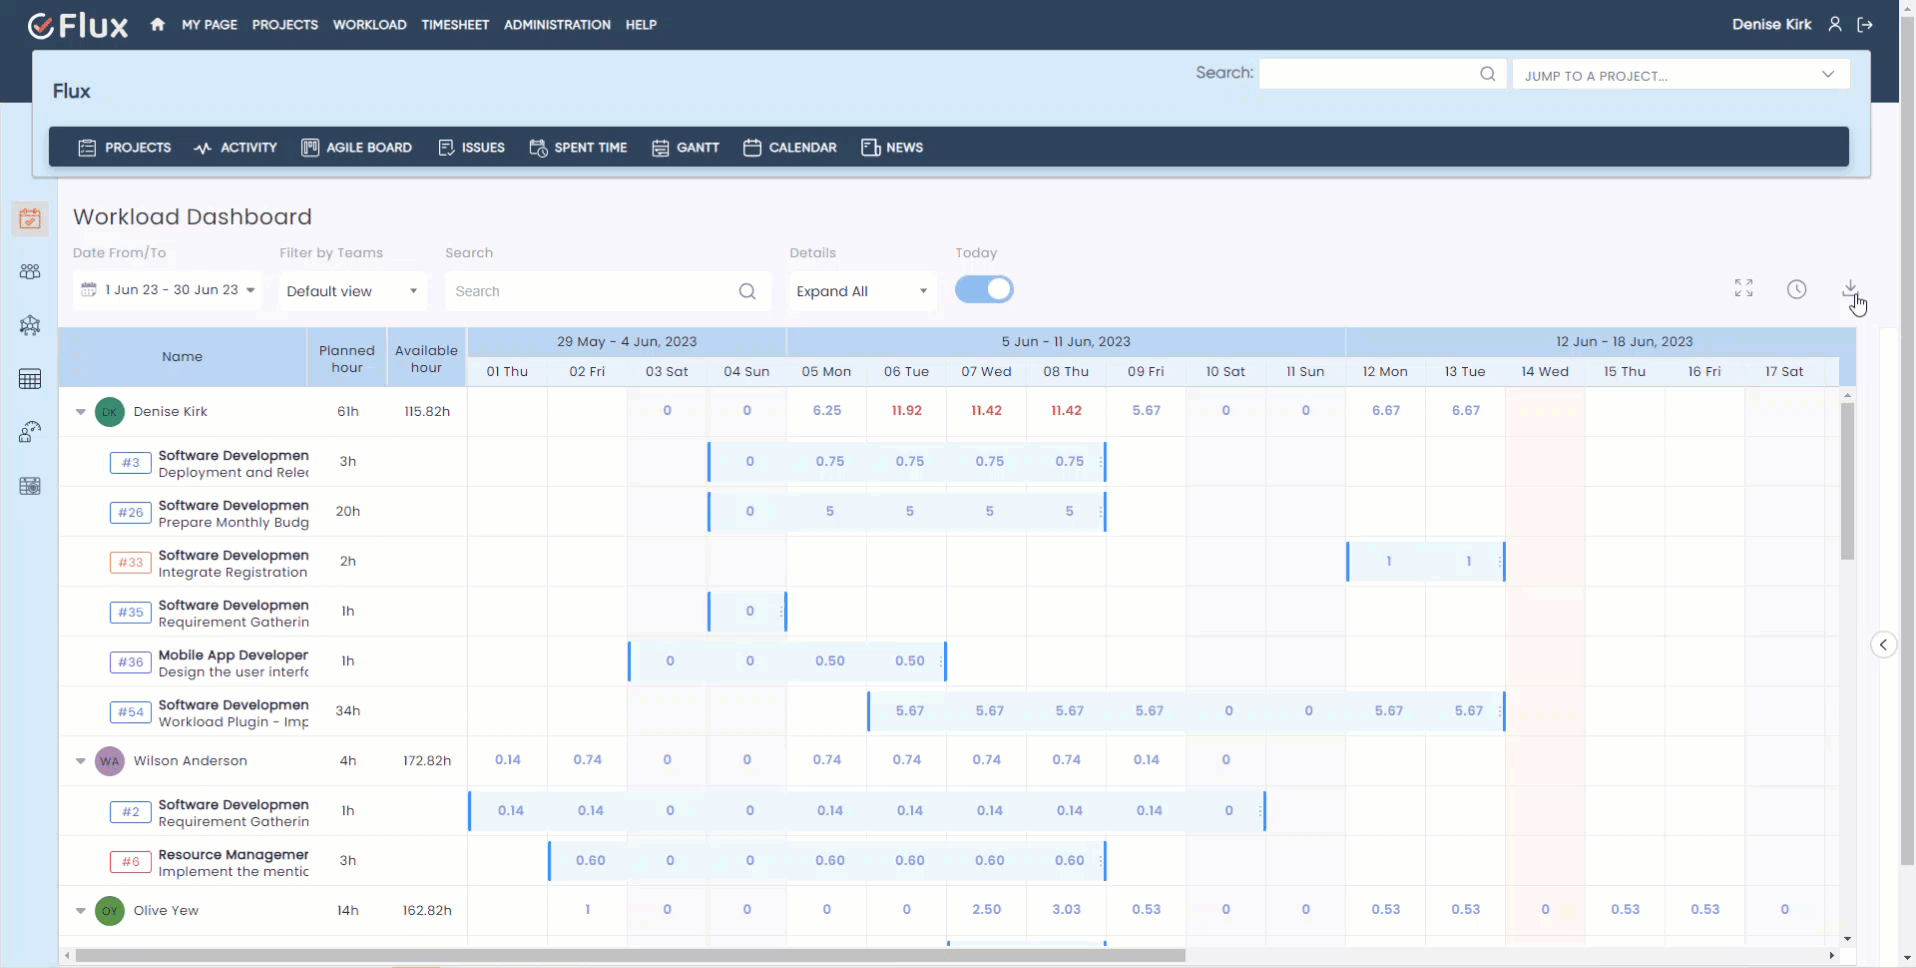
Task: Open the Timesheet menu
Action: click(x=455, y=25)
